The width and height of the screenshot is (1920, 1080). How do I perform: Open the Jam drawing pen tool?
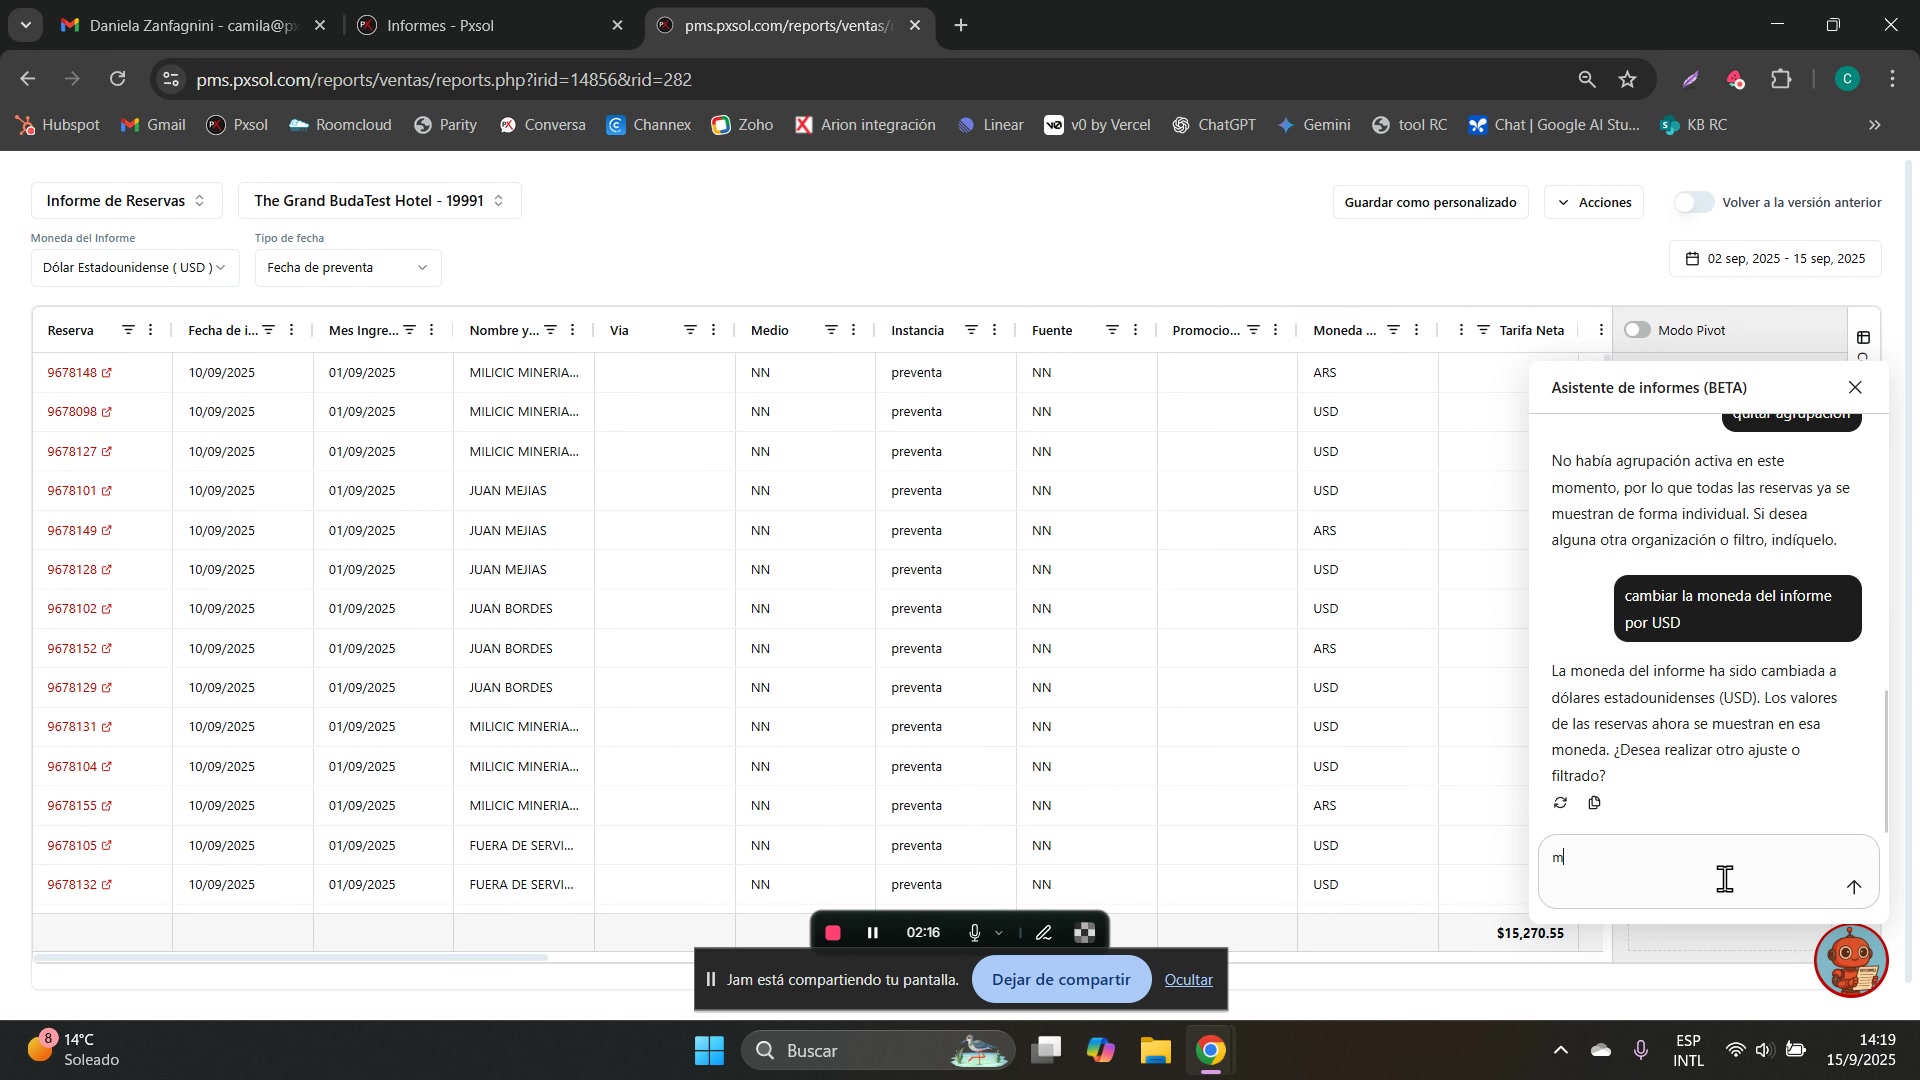coord(1043,933)
